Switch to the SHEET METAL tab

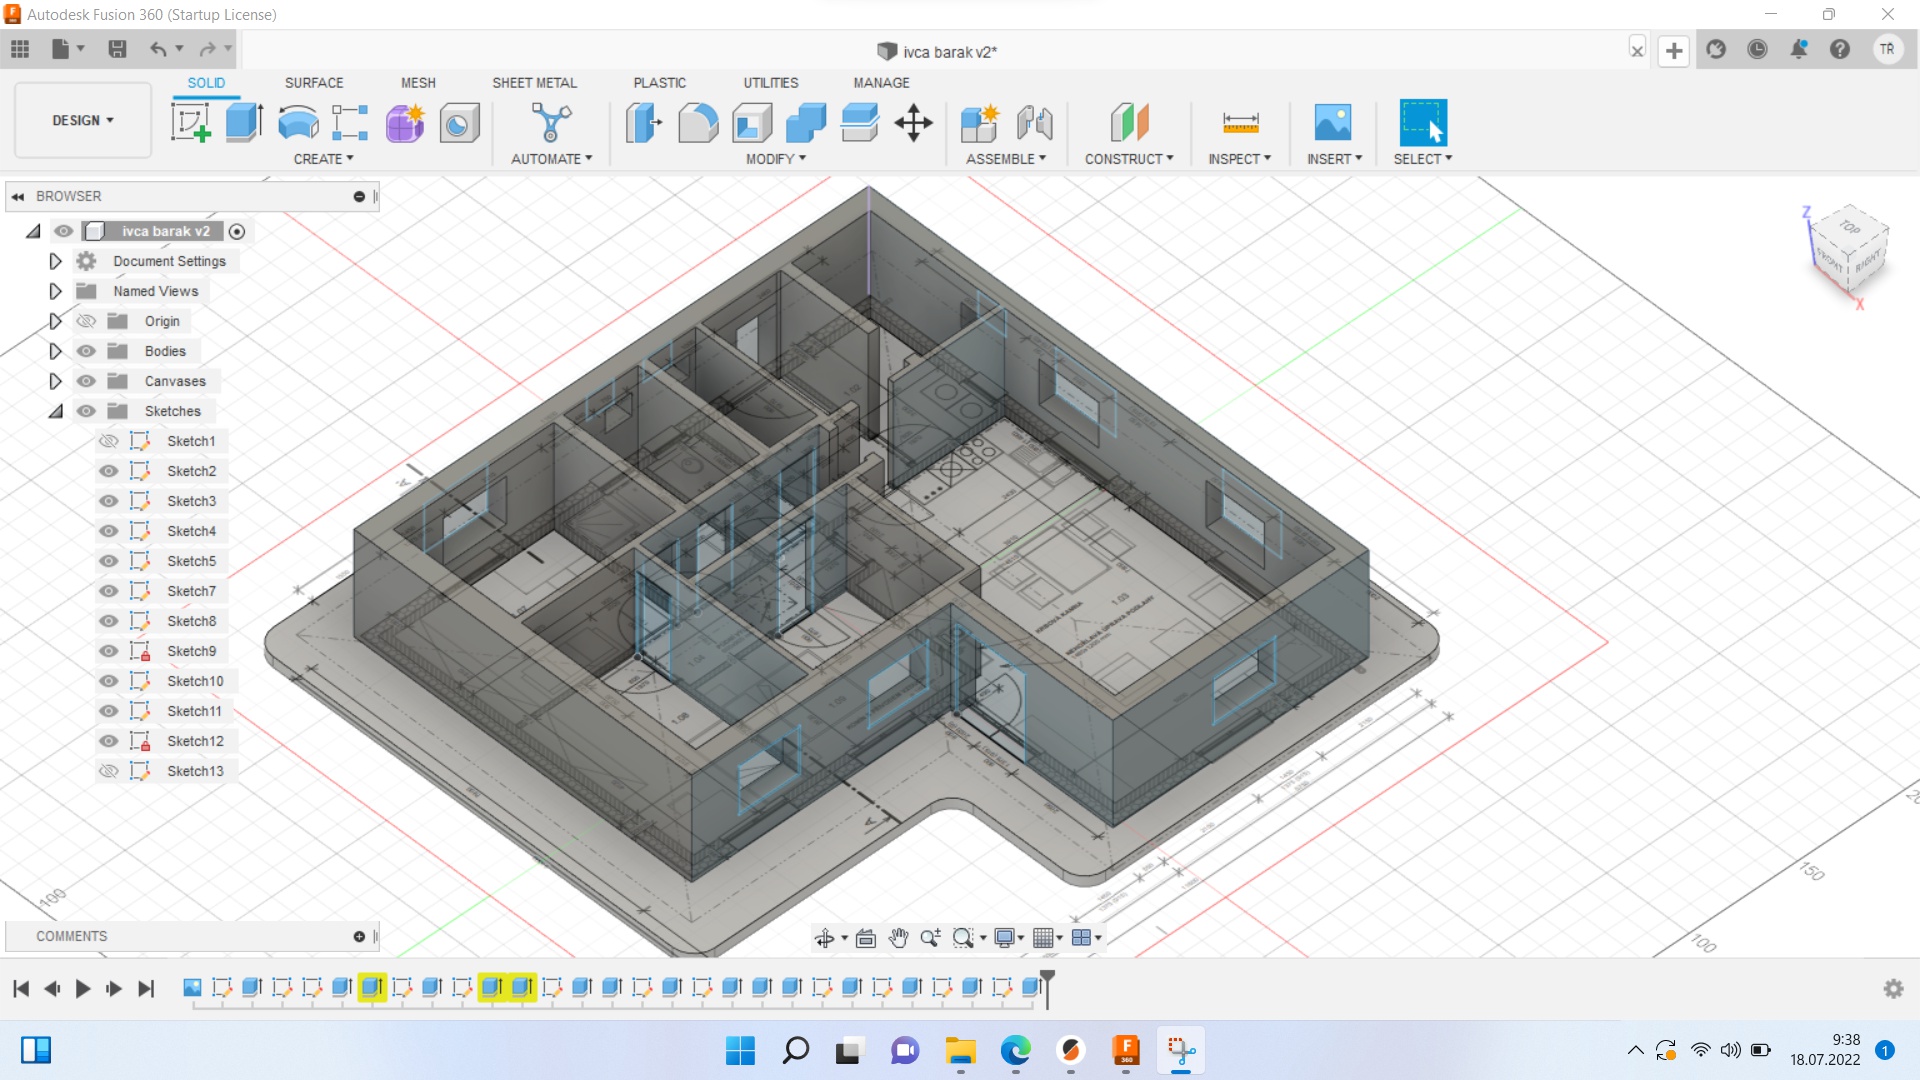point(534,83)
